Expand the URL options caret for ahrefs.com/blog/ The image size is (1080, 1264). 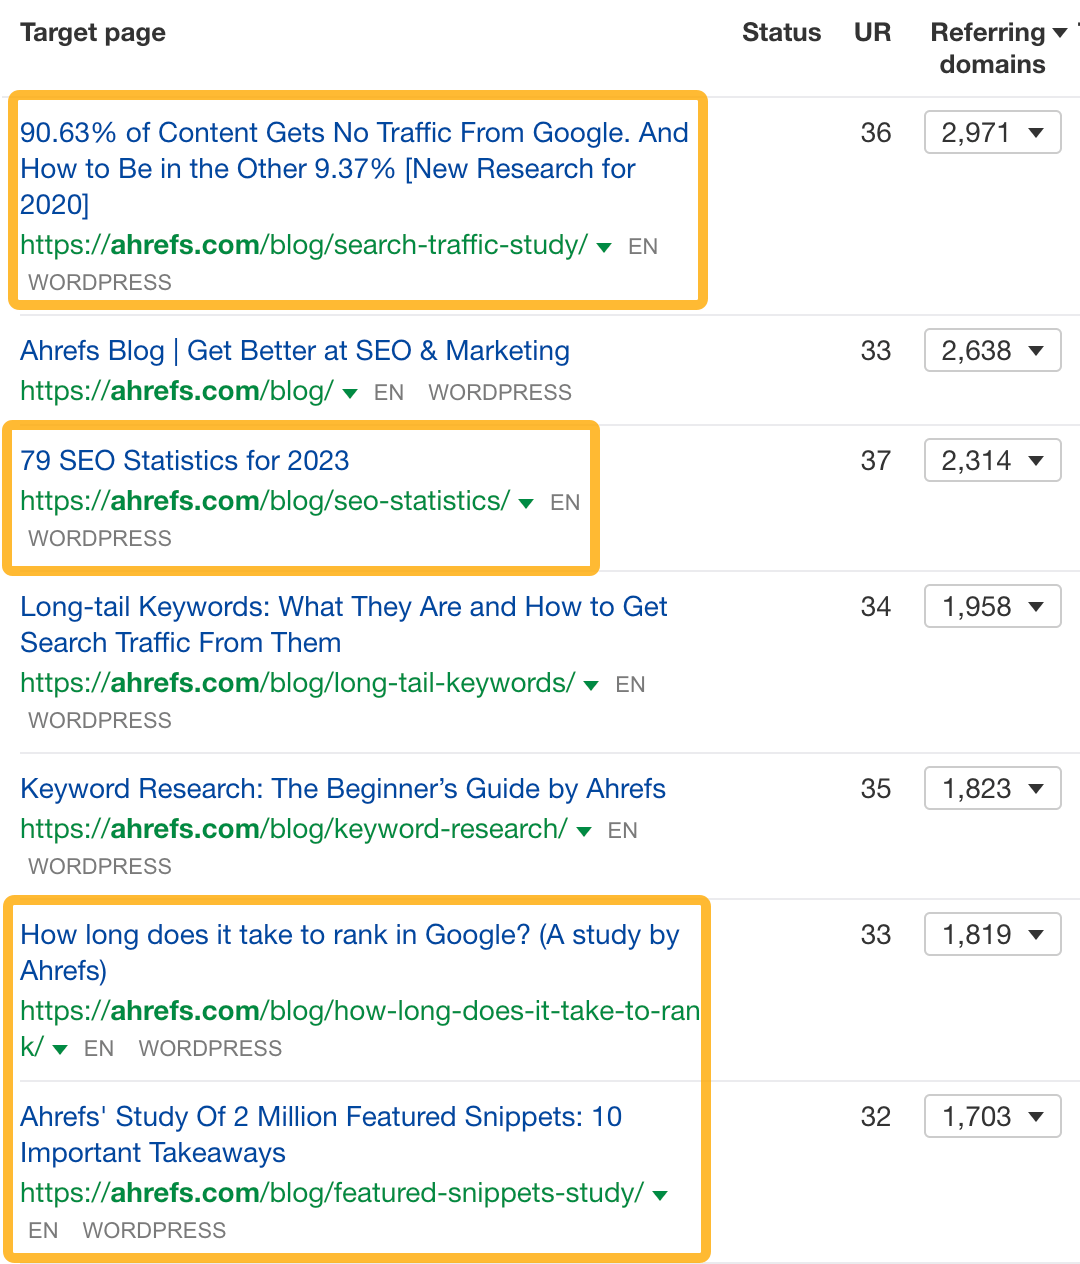(350, 392)
